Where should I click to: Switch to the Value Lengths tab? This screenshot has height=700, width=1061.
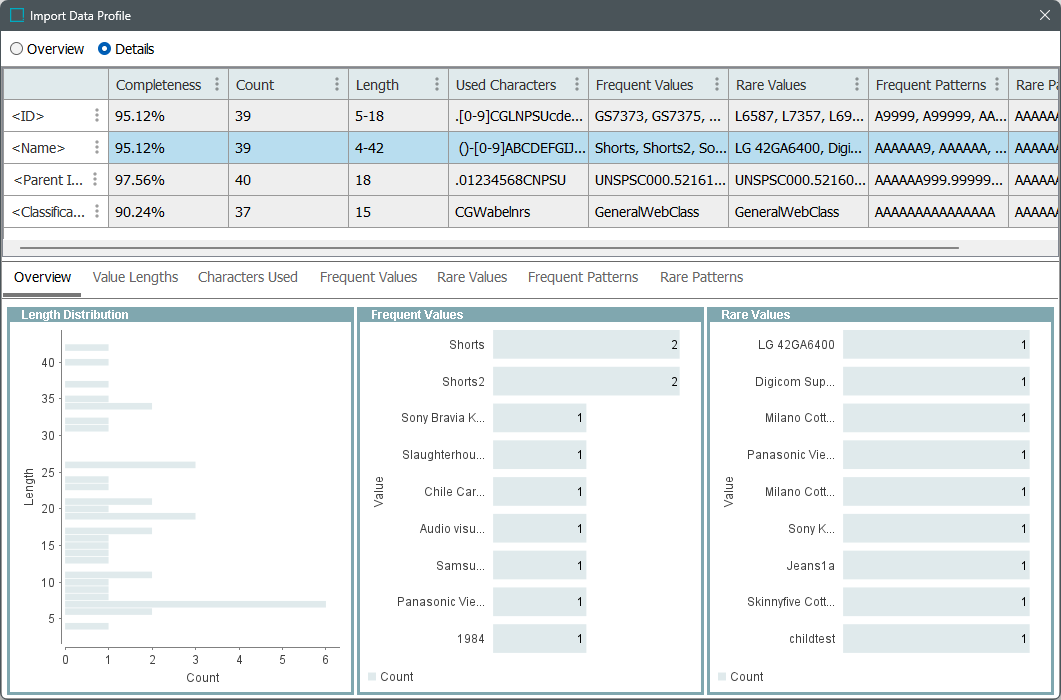[x=135, y=277]
